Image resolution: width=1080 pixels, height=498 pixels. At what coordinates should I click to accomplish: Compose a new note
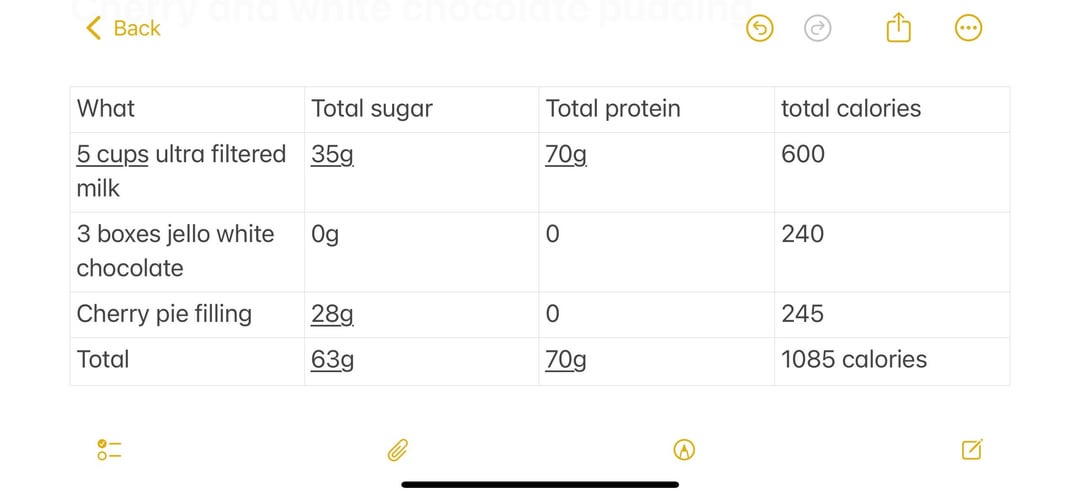(972, 450)
